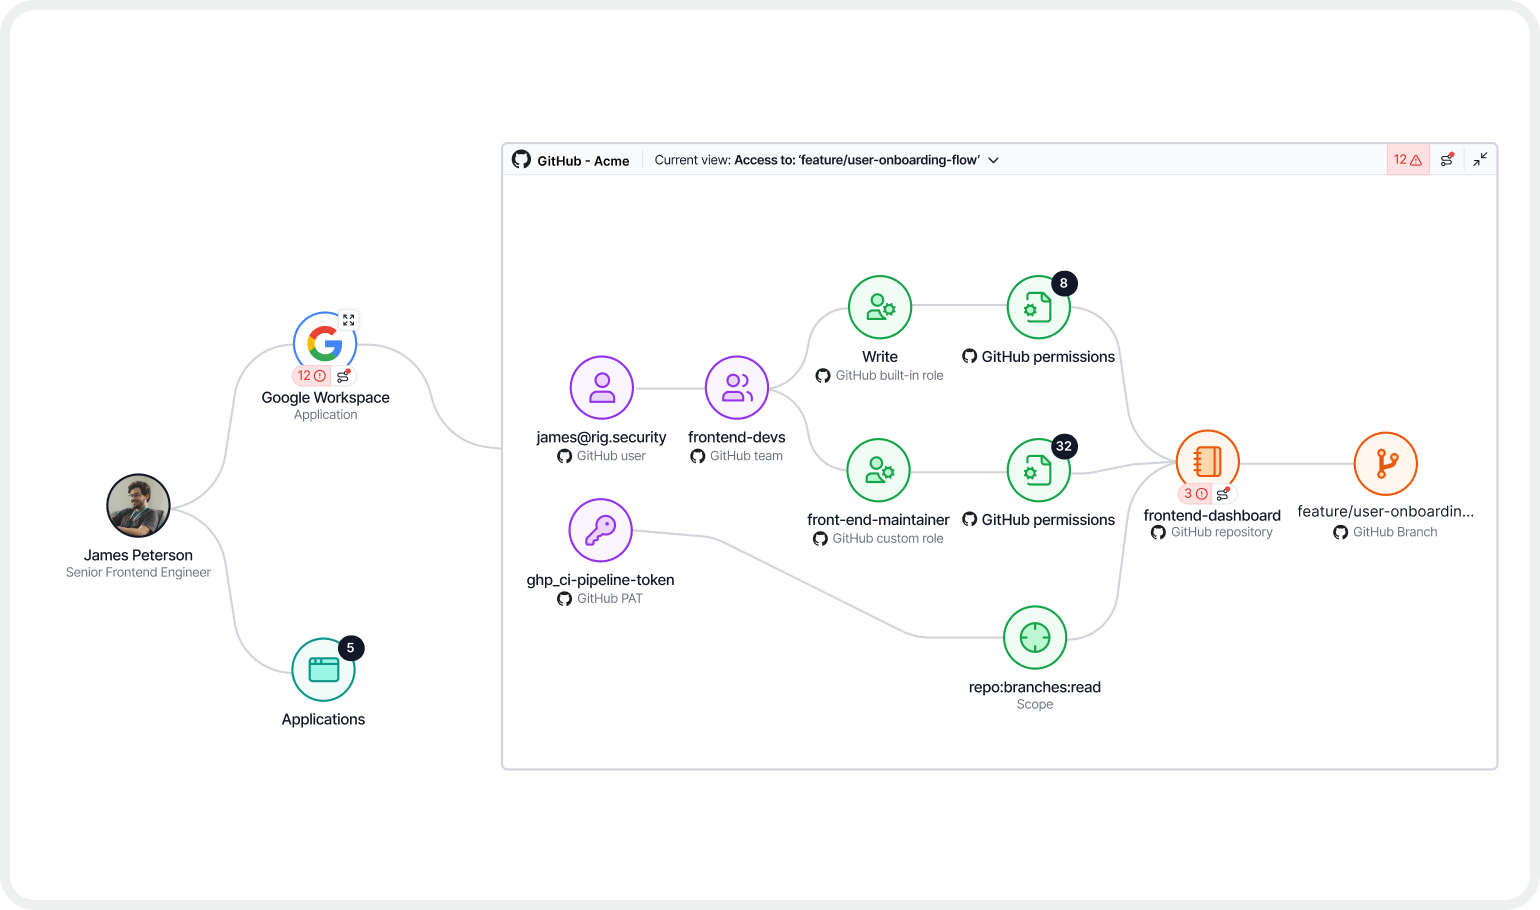Select the frontend-dashboard repository node
1540x910 pixels.
(x=1208, y=461)
